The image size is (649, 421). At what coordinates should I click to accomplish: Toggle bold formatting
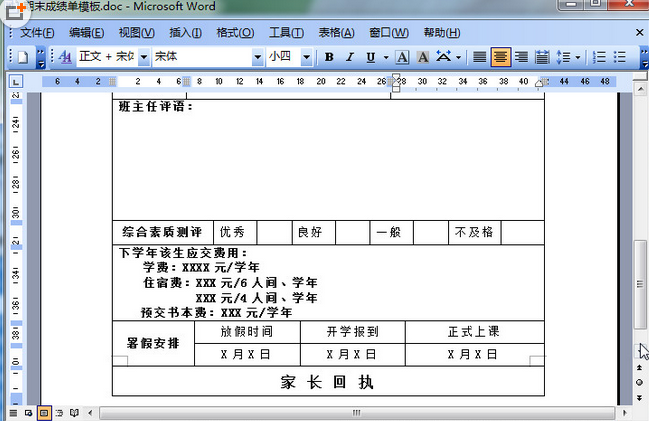(329, 57)
